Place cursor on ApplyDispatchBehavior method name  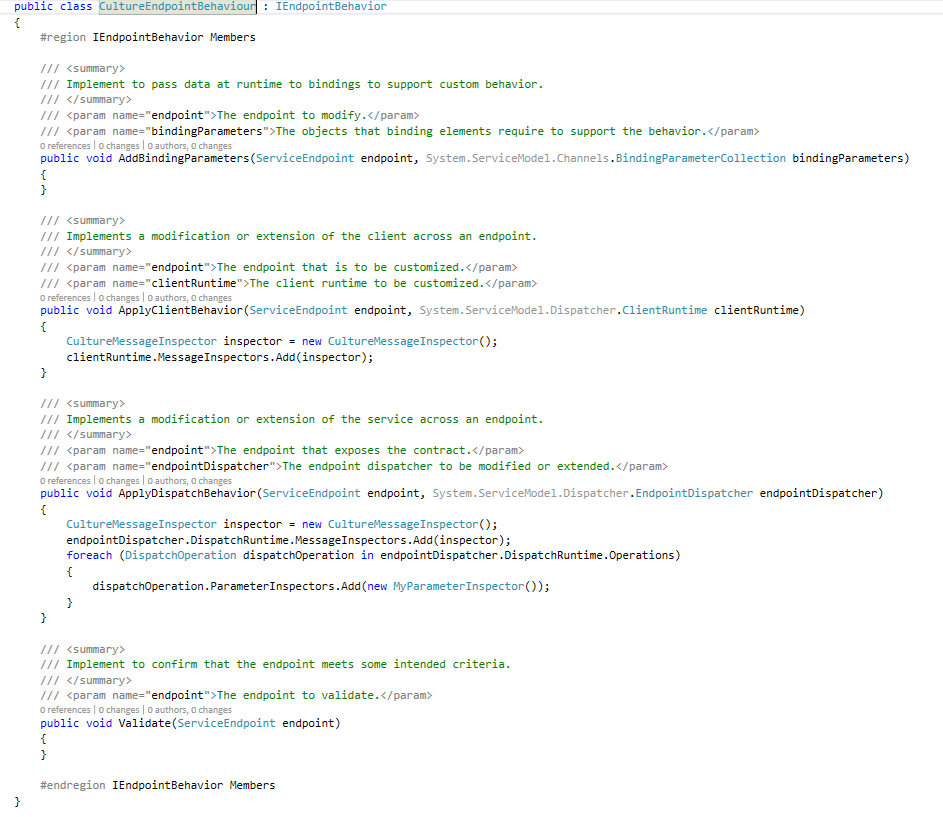point(187,493)
